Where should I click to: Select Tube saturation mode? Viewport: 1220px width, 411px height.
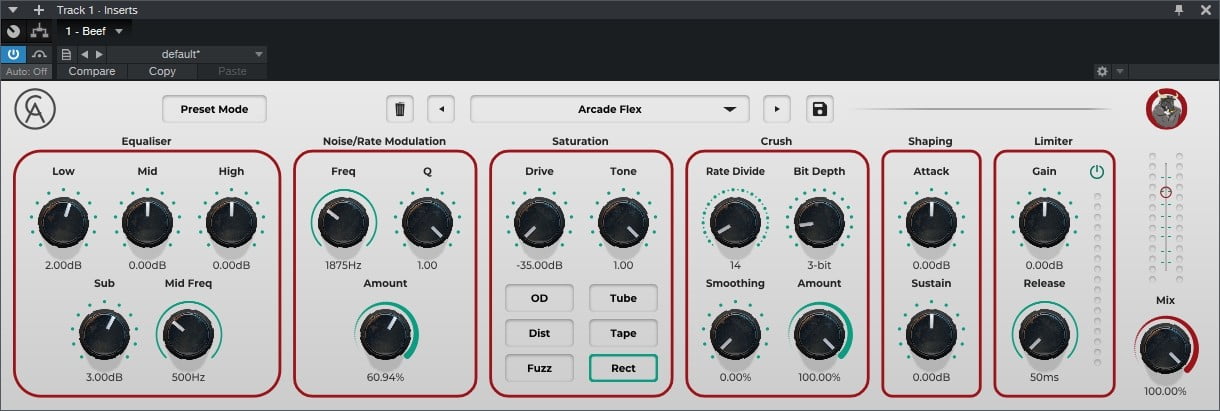[x=623, y=298]
